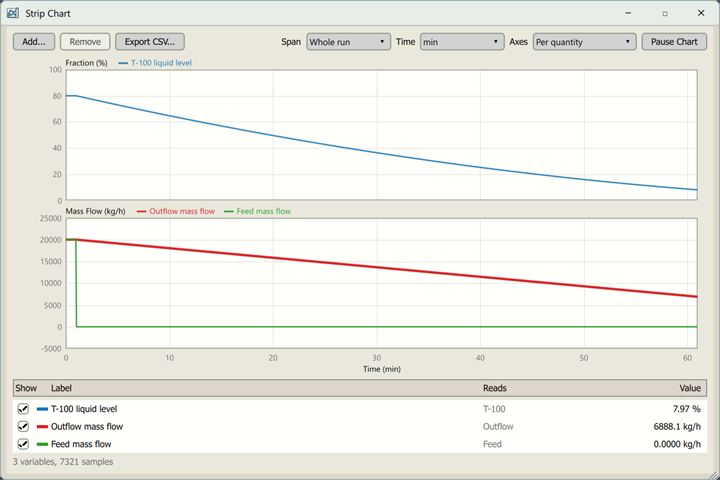Maximize the Strip Chart window
The image size is (720, 480).
[x=665, y=13]
